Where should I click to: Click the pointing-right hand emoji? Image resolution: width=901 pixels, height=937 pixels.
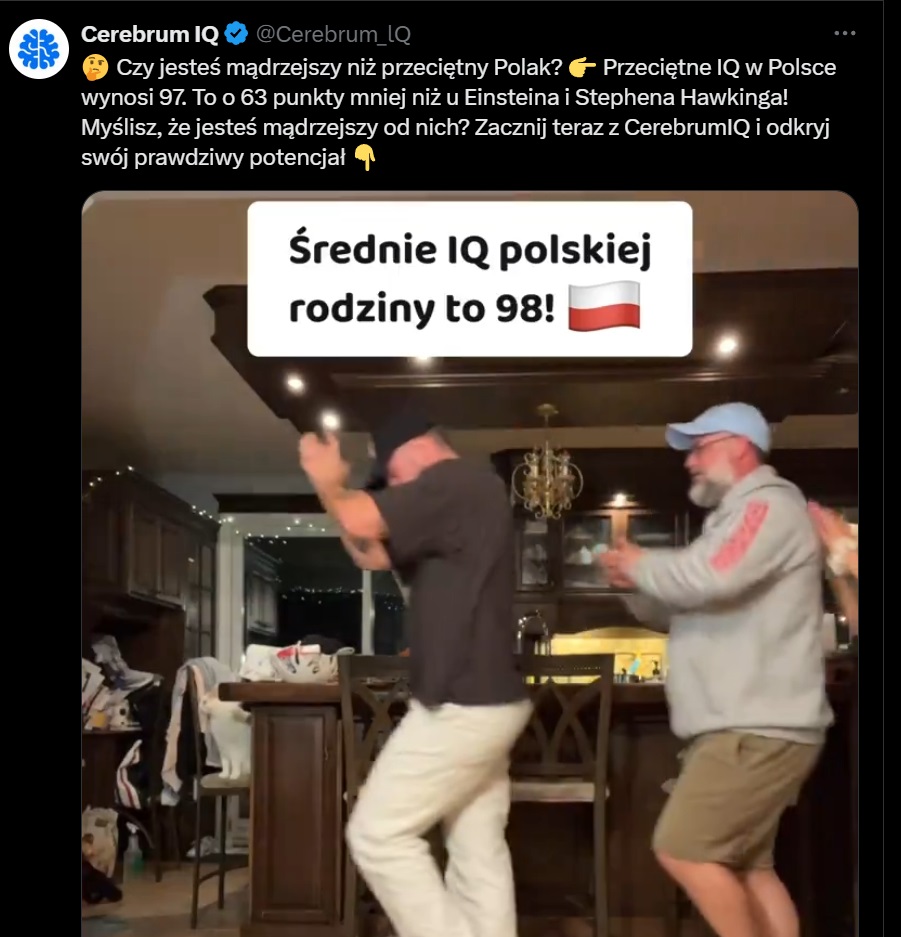[x=581, y=68]
